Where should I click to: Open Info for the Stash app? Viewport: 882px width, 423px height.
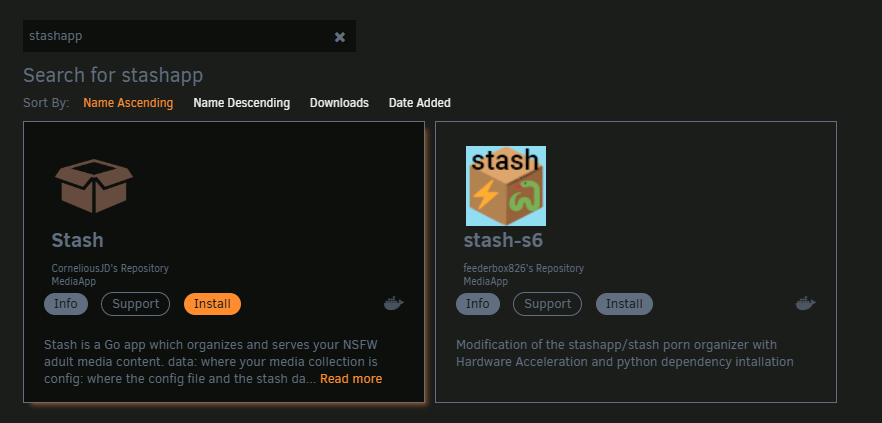(66, 304)
